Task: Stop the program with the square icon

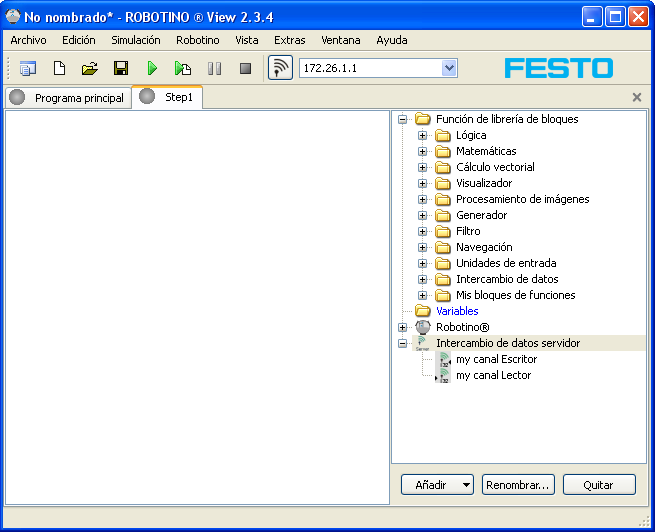Action: pos(246,68)
